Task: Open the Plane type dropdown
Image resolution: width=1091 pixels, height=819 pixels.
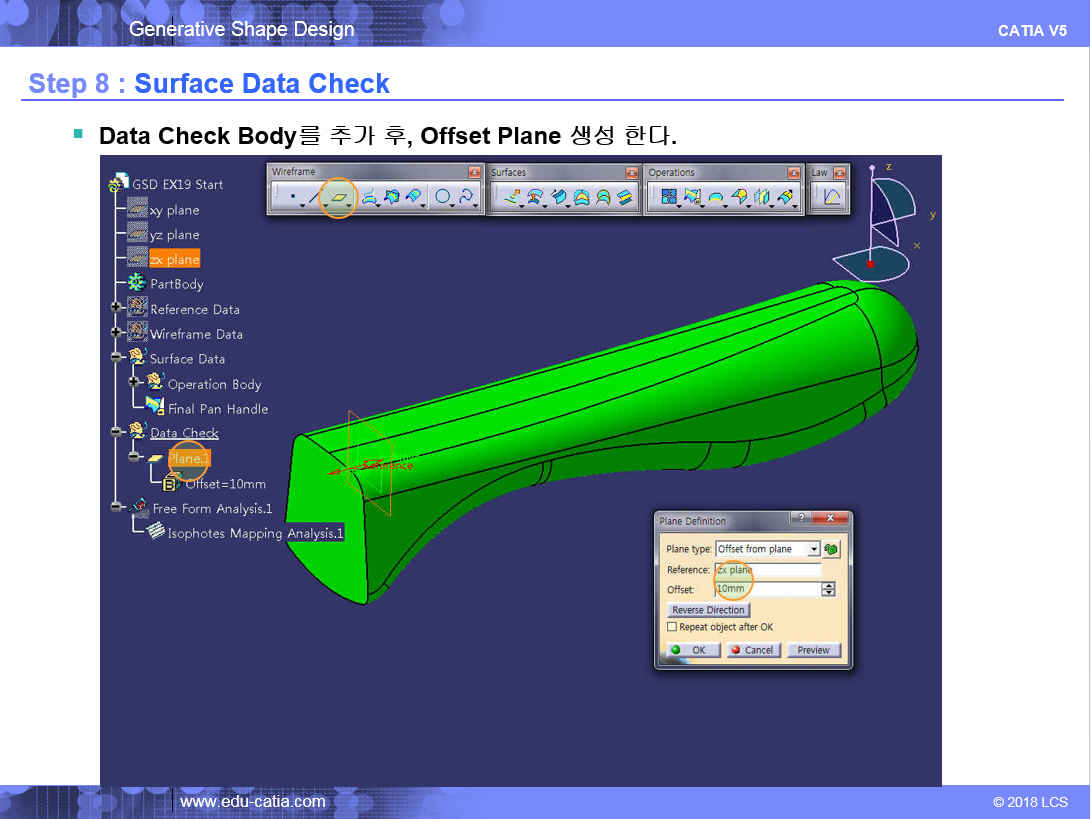Action: [813, 549]
